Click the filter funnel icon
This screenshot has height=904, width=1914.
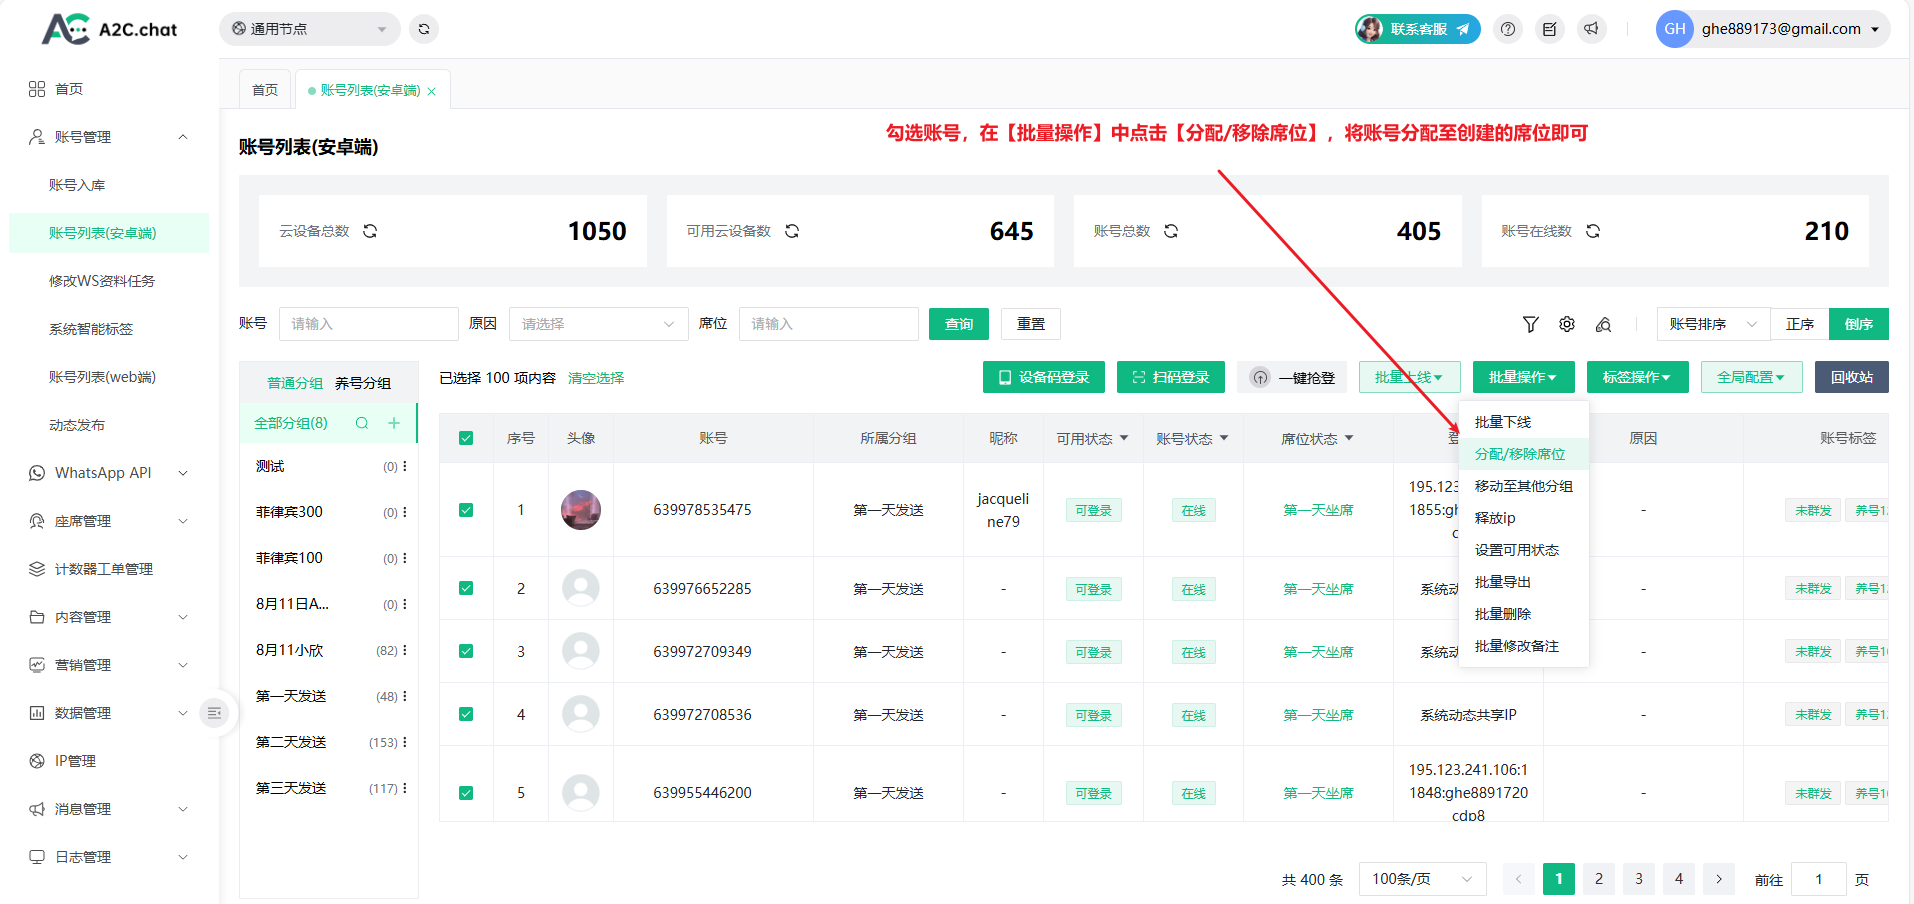click(x=1530, y=324)
